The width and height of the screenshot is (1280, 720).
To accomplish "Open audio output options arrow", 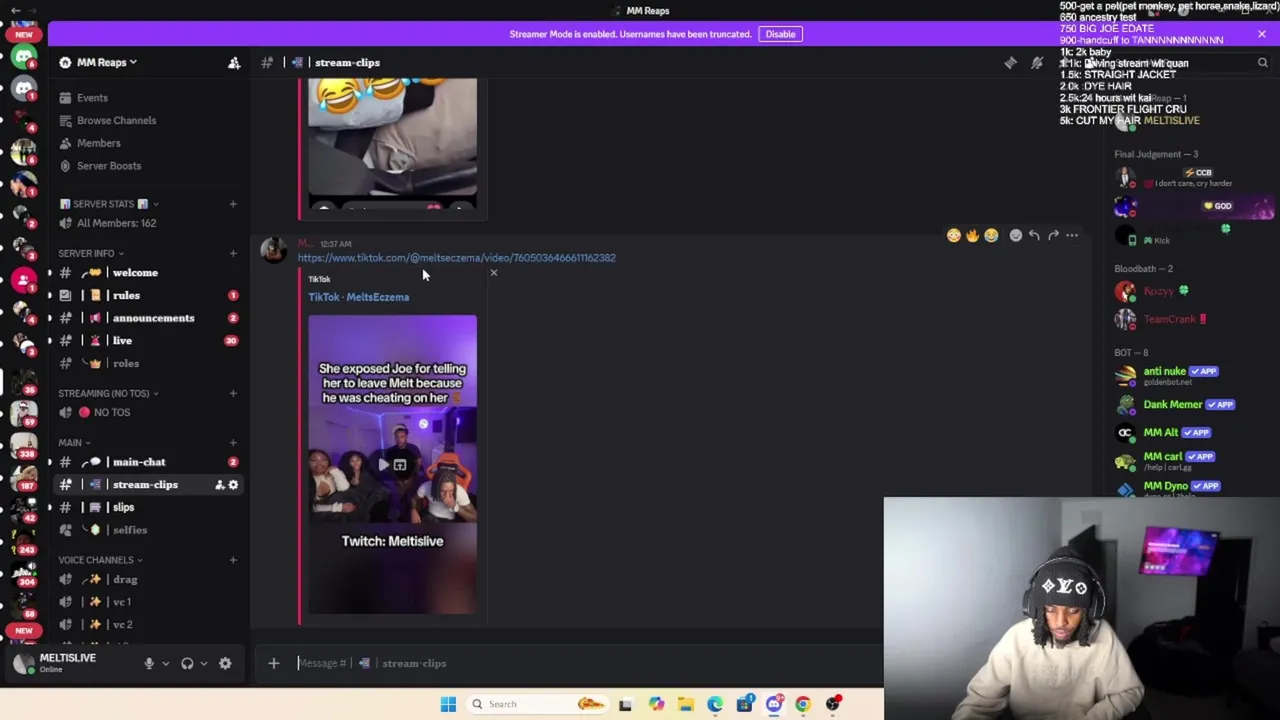I will [x=203, y=663].
